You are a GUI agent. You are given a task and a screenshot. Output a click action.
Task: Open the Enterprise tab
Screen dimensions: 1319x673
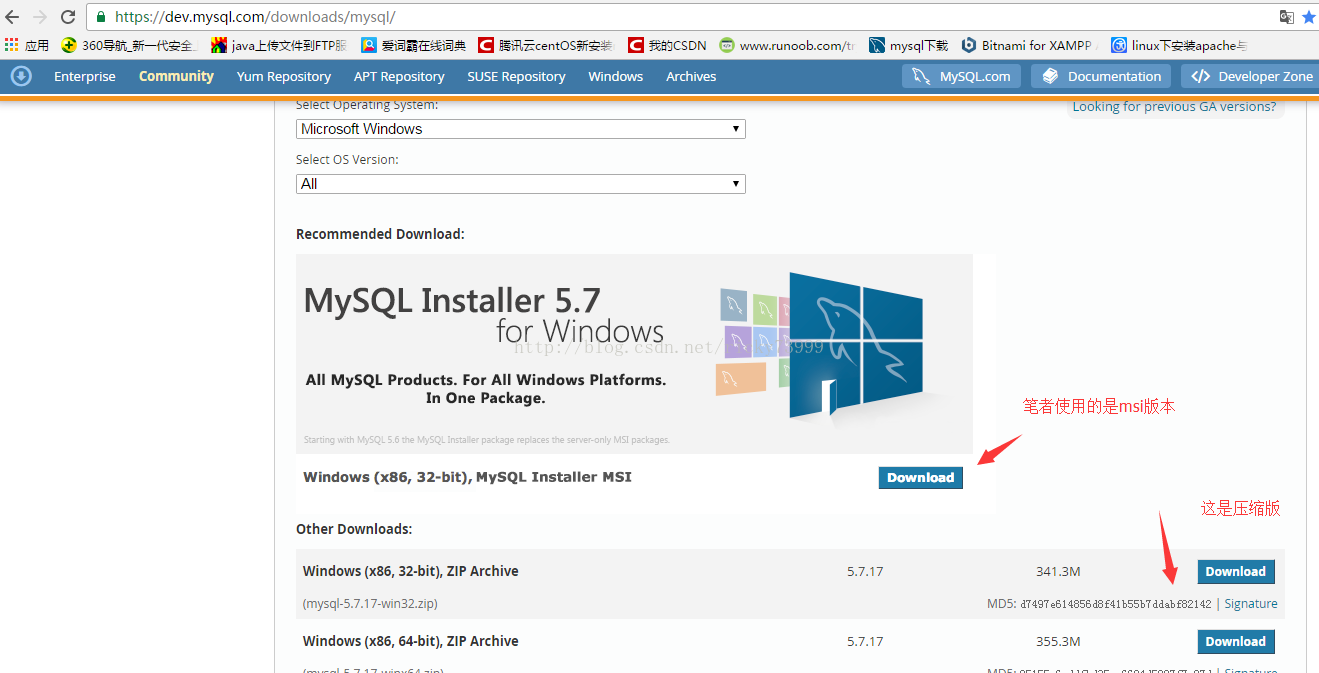tap(85, 76)
